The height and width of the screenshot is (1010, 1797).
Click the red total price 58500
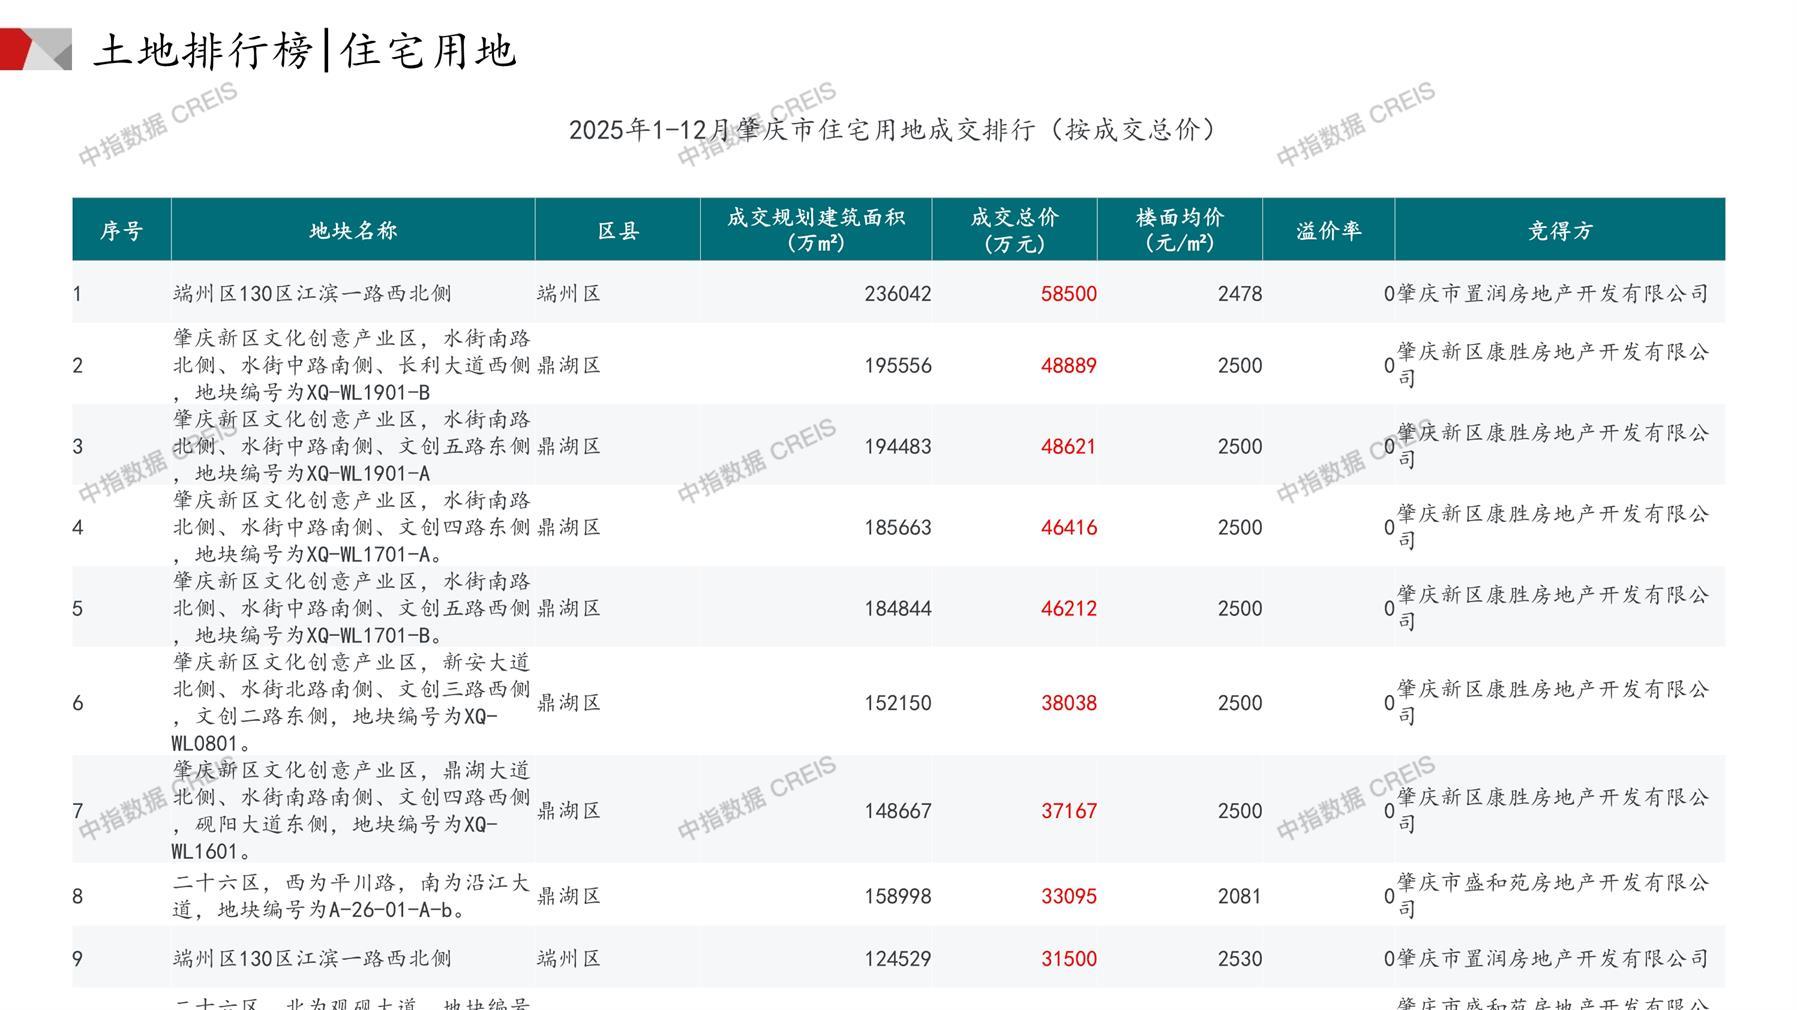pyautogui.click(x=1068, y=294)
